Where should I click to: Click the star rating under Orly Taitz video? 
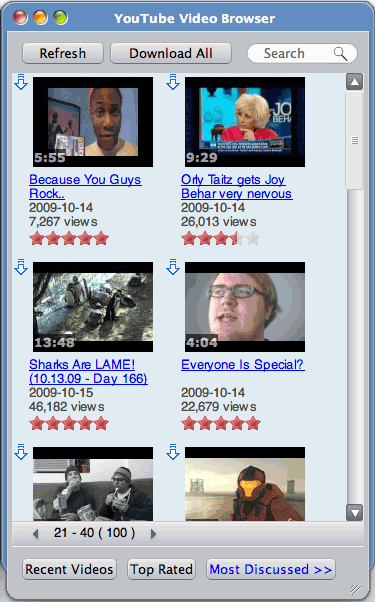click(x=221, y=239)
